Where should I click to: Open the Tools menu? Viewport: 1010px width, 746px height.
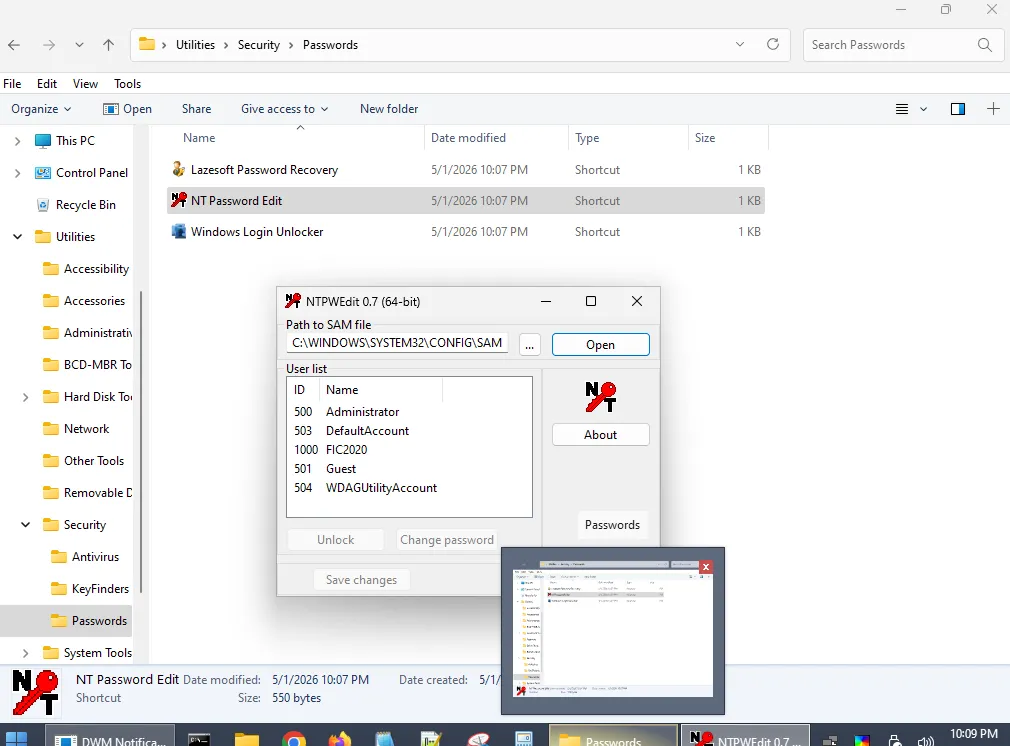(x=128, y=84)
